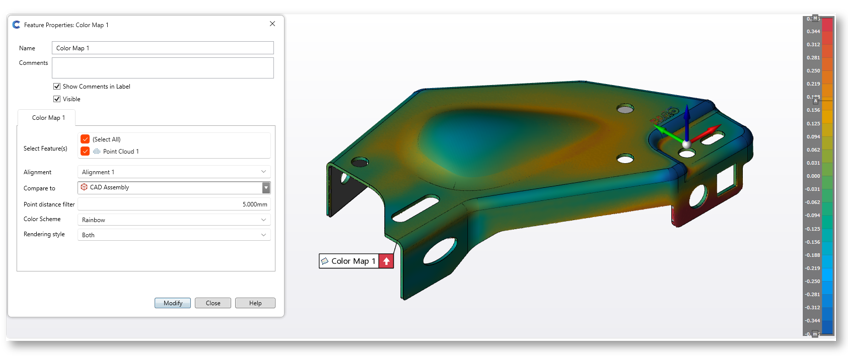This screenshot has width=848, height=362.
Task: Click the Modify button
Action: [173, 303]
